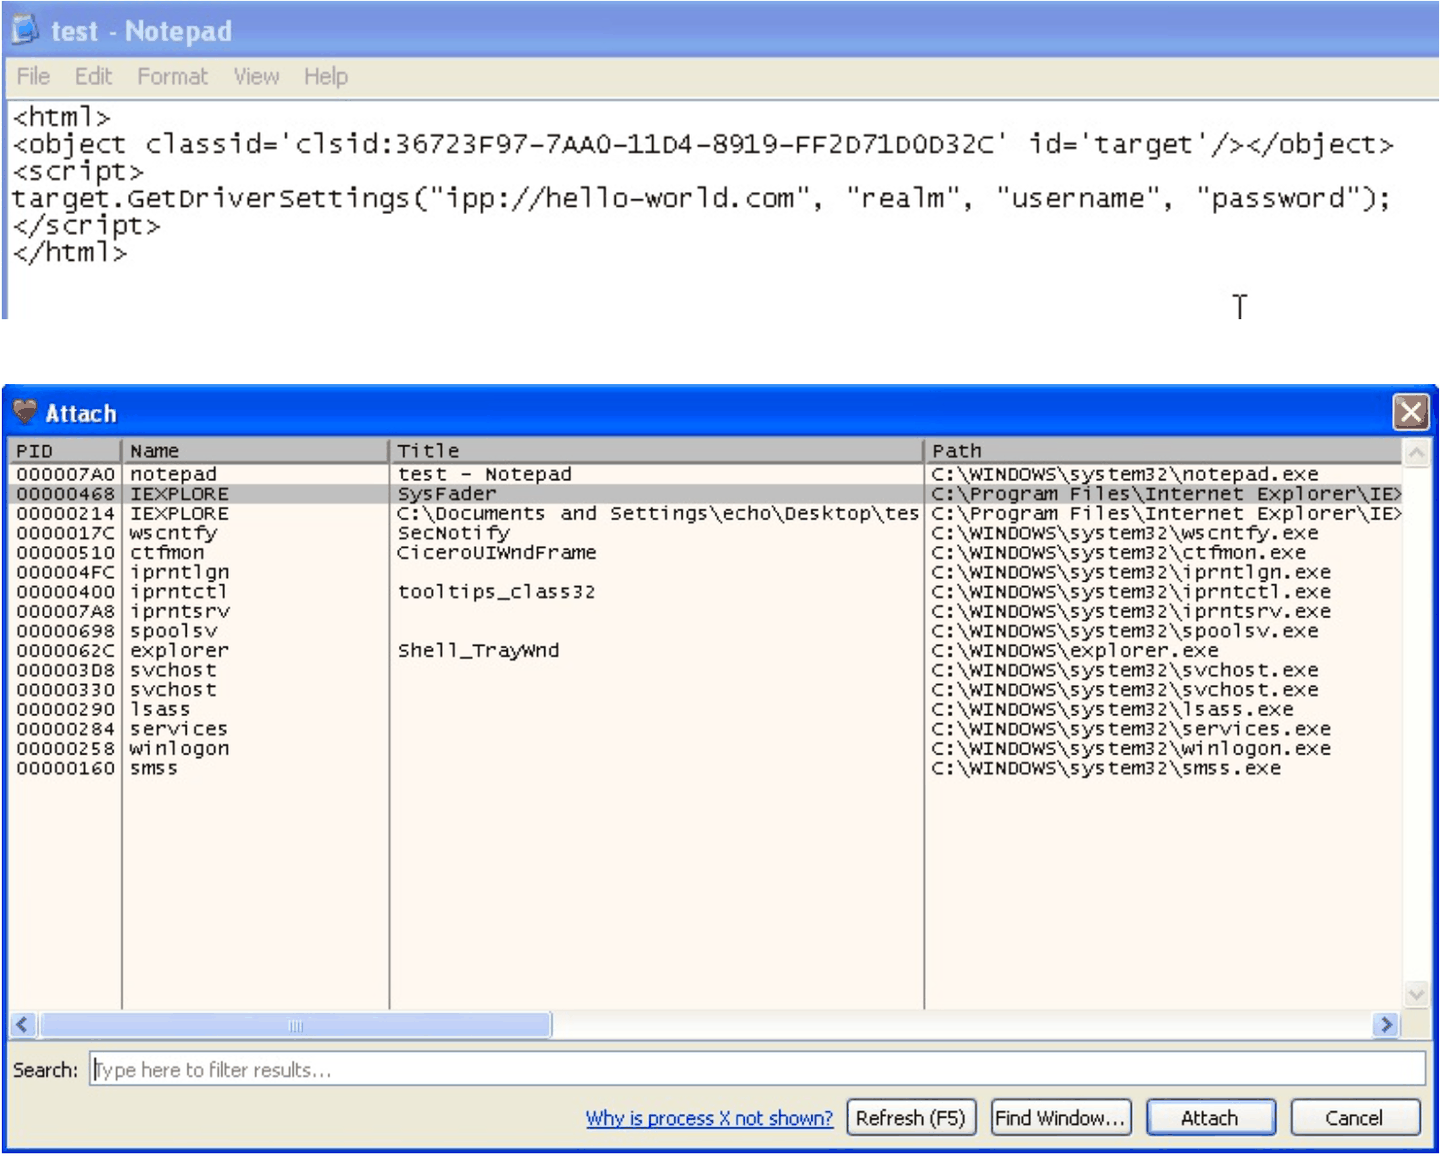Image resolution: width=1440 pixels, height=1156 pixels.
Task: Click the closing </html> line in Notepad
Action: tap(70, 252)
